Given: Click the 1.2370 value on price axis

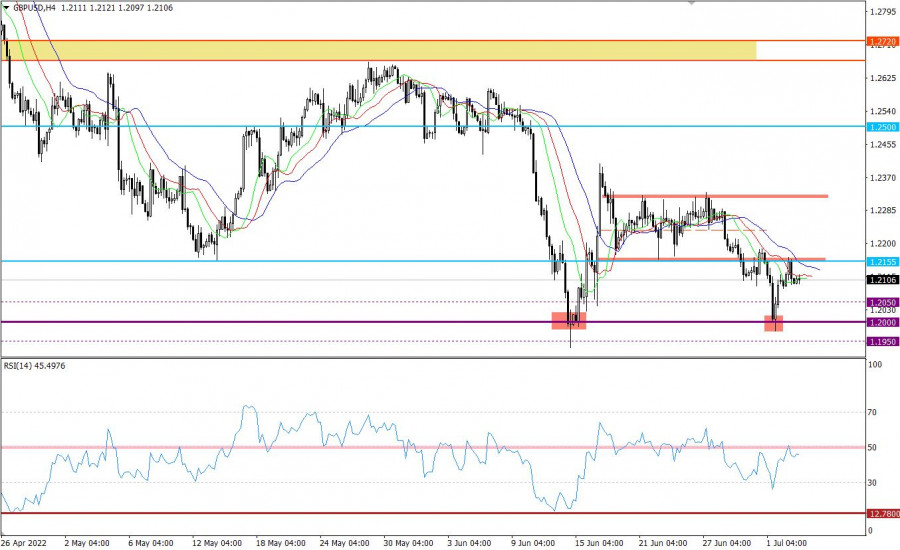Looking at the screenshot, I should point(884,178).
